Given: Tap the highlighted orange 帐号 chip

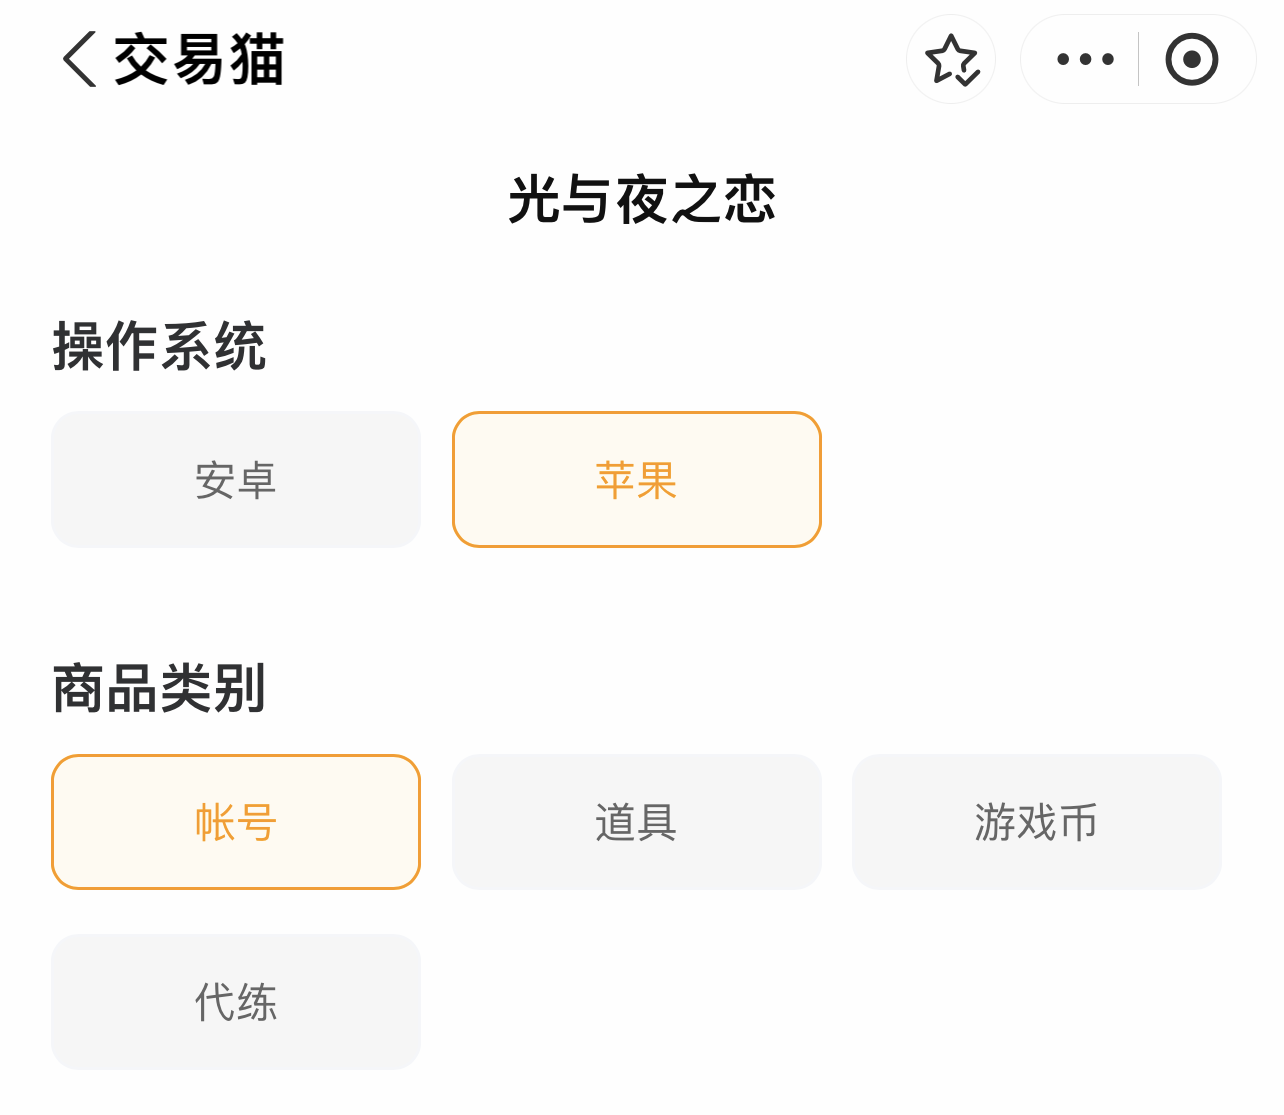Looking at the screenshot, I should click(x=236, y=822).
